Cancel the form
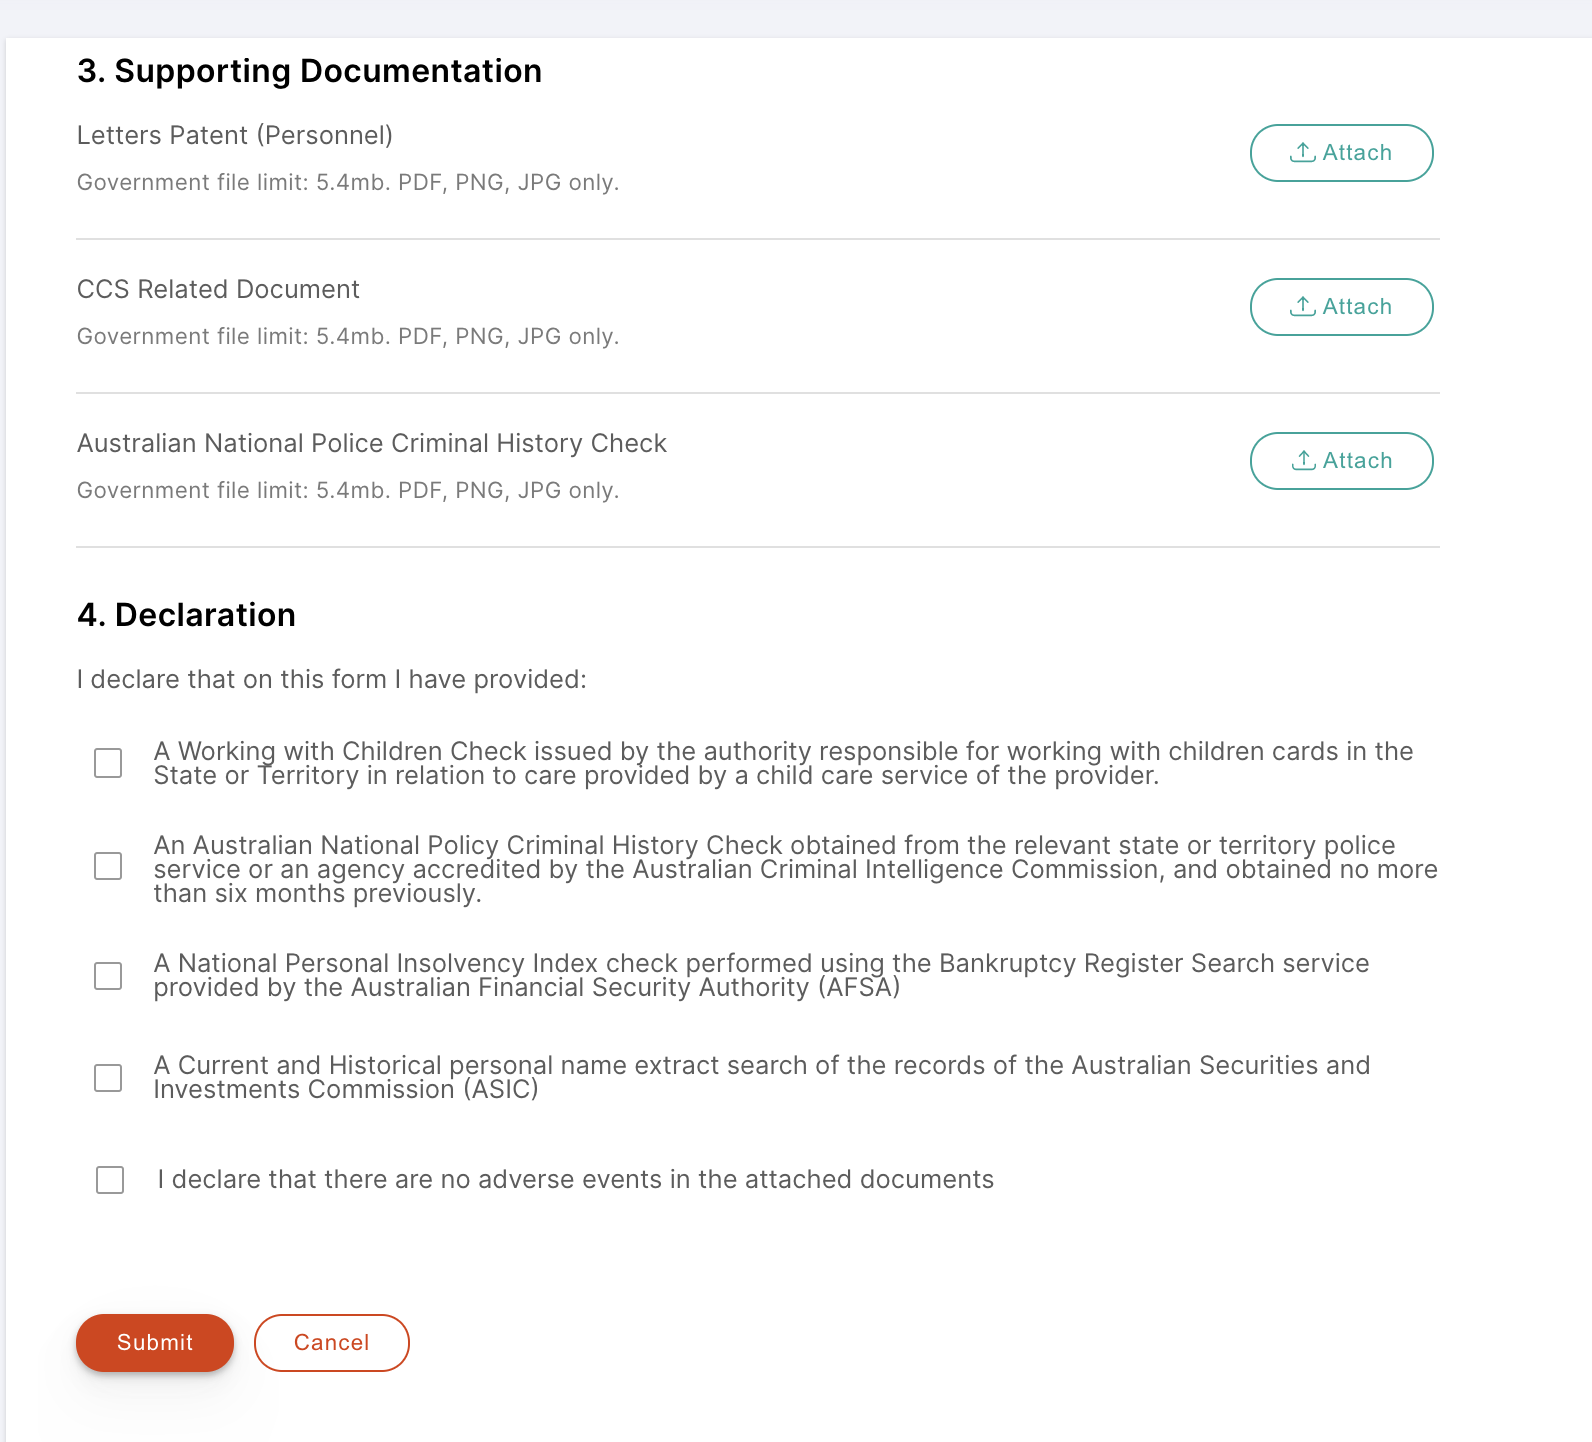The image size is (1592, 1442). (x=331, y=1343)
